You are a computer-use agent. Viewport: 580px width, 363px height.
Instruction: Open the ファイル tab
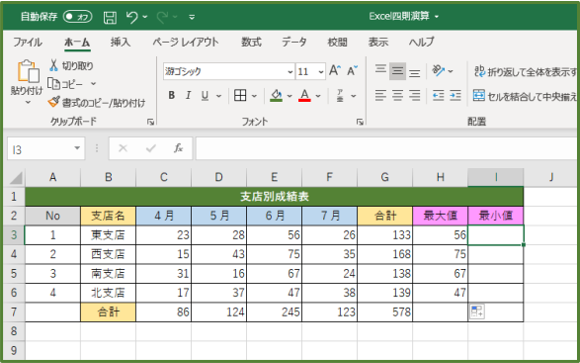[27, 42]
